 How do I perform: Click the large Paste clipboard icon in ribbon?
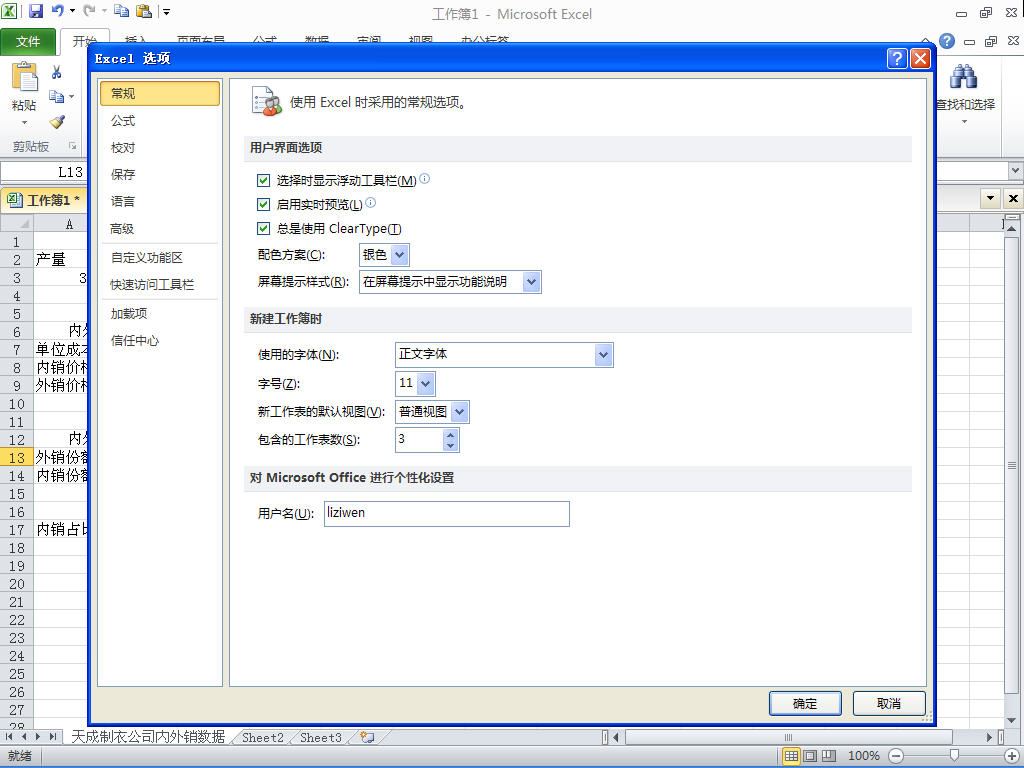[25, 76]
